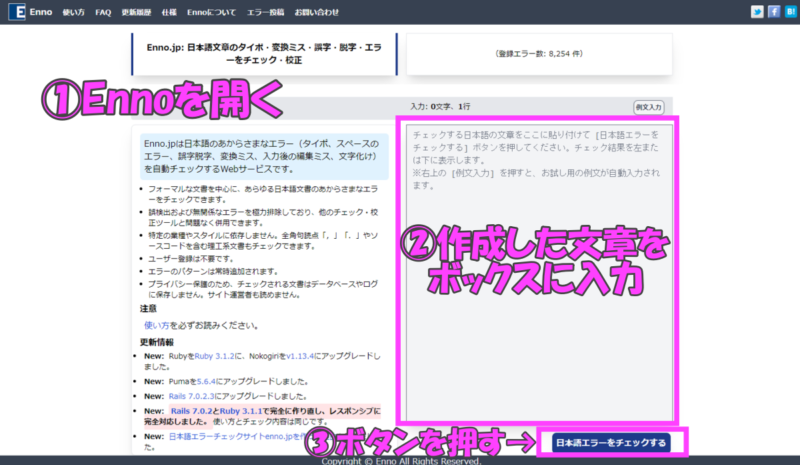Open the 仕様 menu item
The width and height of the screenshot is (800, 465).
click(x=169, y=12)
